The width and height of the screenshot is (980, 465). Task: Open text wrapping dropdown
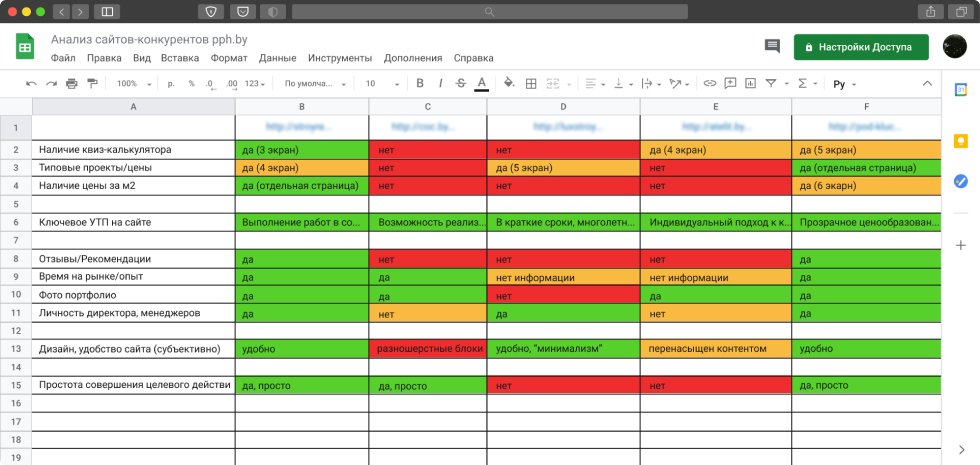tap(651, 84)
